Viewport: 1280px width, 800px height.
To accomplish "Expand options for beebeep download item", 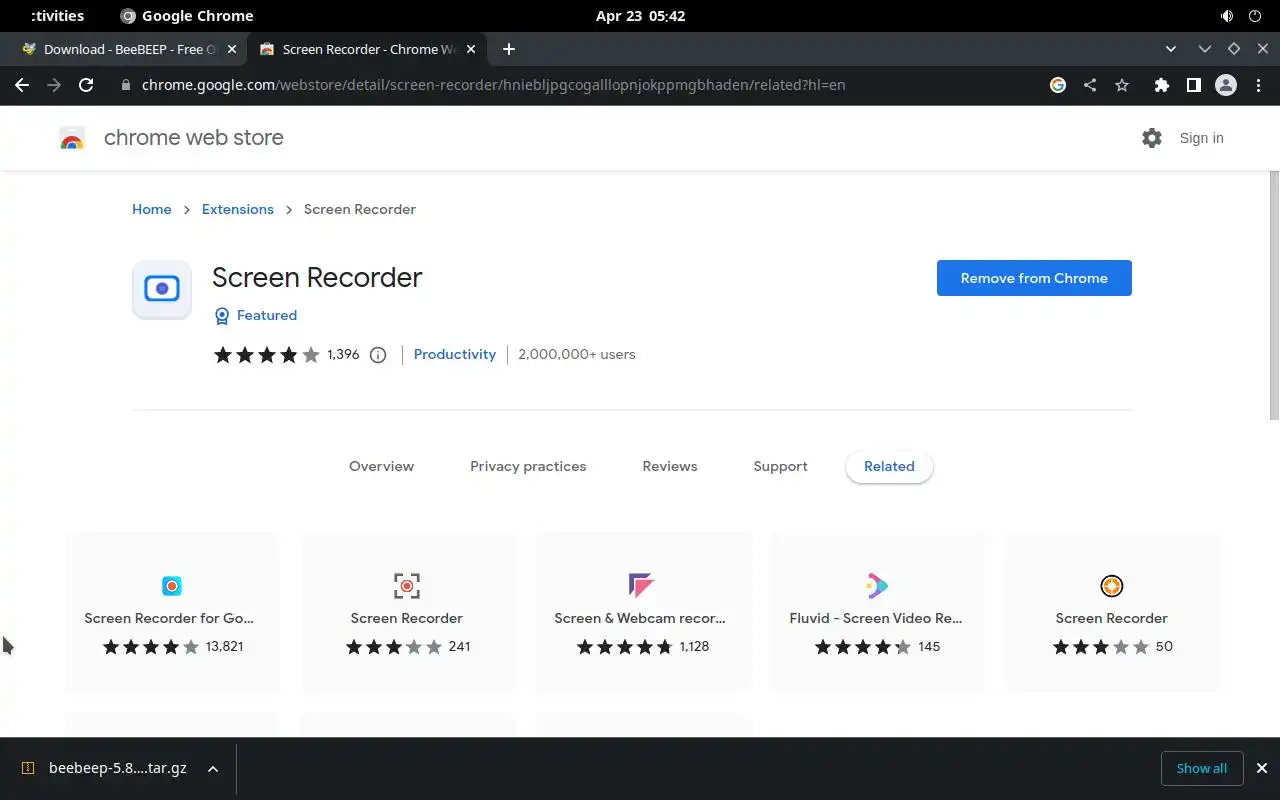I will (212, 768).
